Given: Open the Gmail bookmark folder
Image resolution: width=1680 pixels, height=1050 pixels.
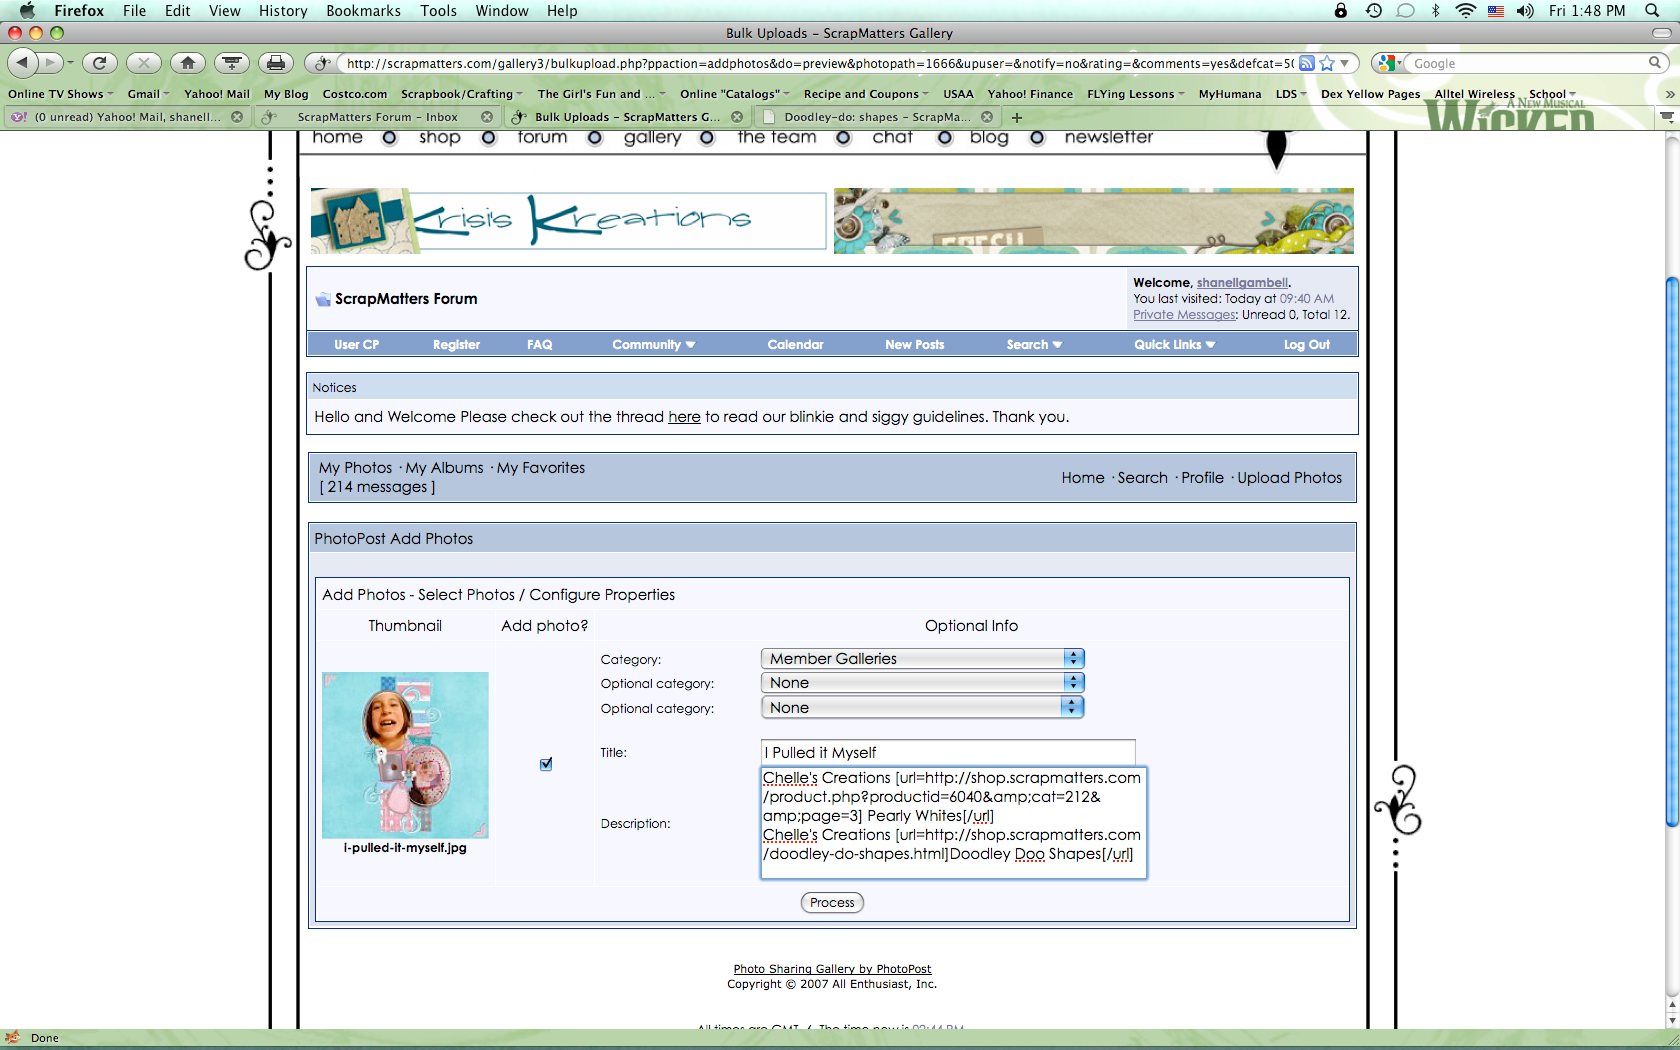Looking at the screenshot, I should click(x=148, y=94).
